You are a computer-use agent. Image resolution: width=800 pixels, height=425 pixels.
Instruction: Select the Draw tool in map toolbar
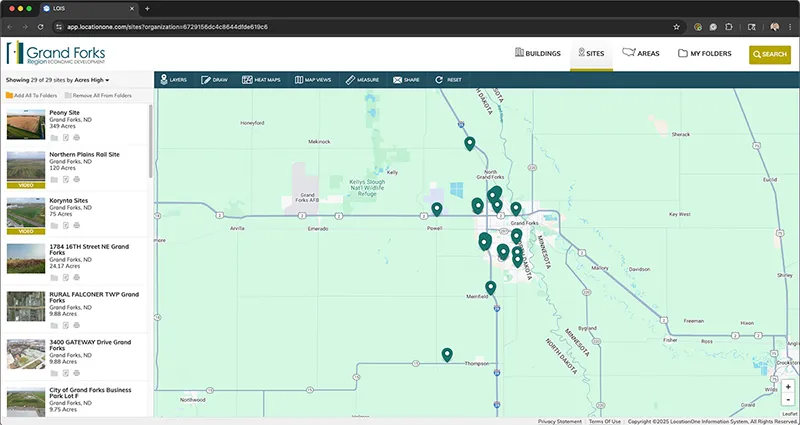click(214, 79)
